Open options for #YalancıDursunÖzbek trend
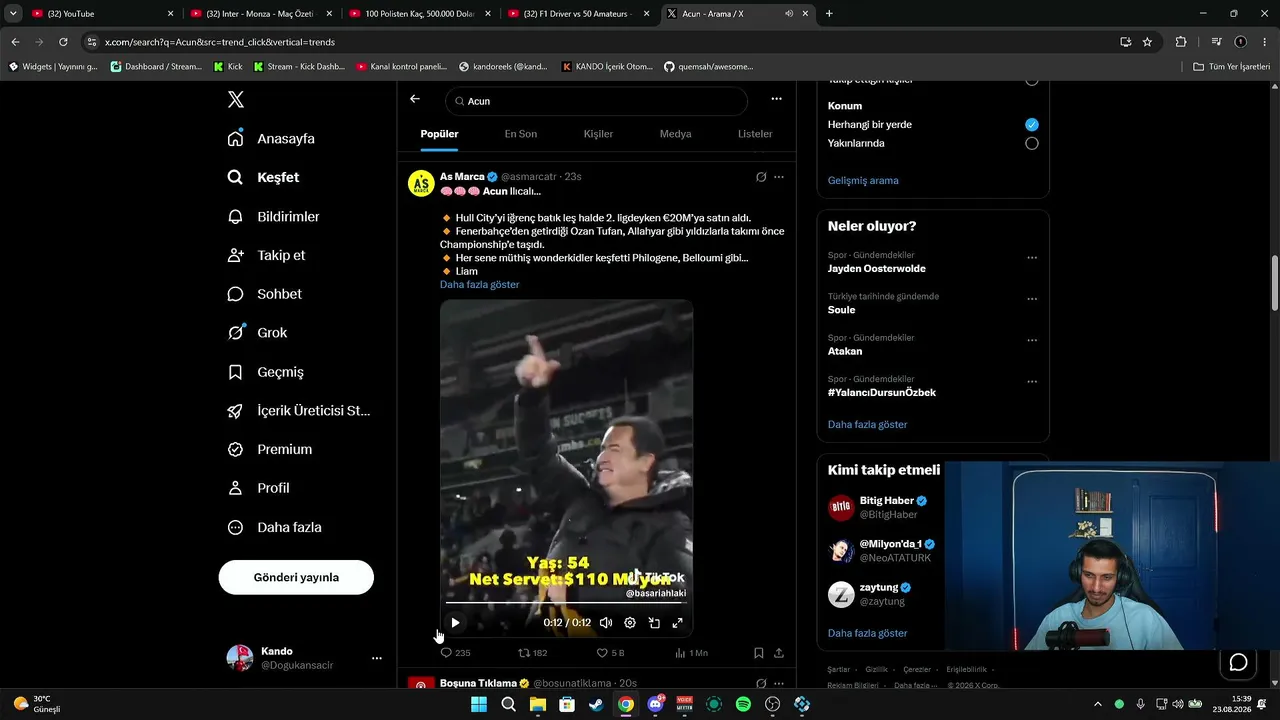This screenshot has width=1280, height=720. pyautogui.click(x=1032, y=382)
